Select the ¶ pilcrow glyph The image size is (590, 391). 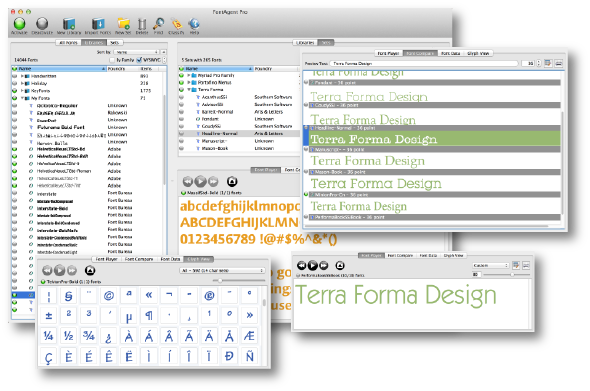pyautogui.click(x=149, y=316)
